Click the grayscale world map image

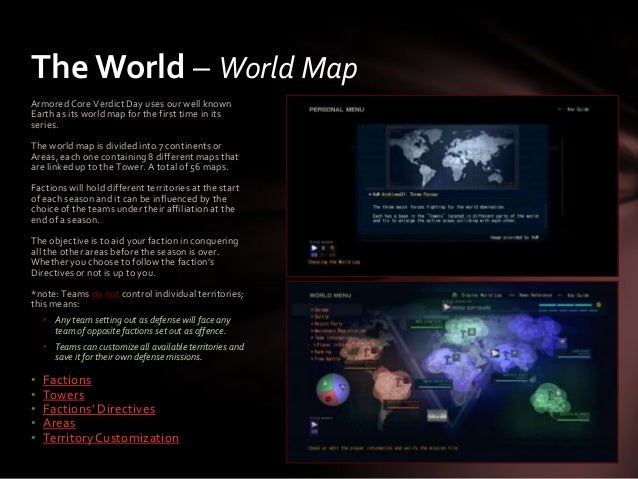(452, 157)
